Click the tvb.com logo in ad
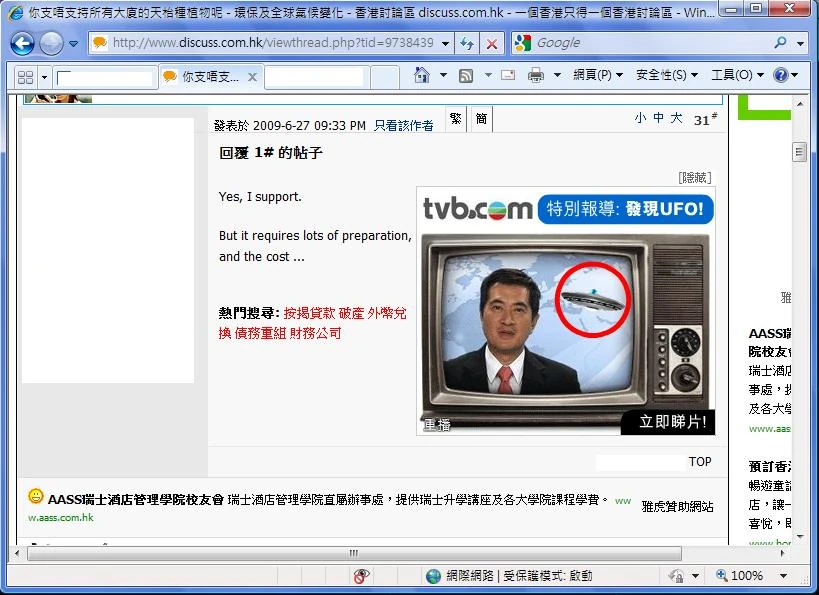Image resolution: width=819 pixels, height=595 pixels. pyautogui.click(x=477, y=209)
